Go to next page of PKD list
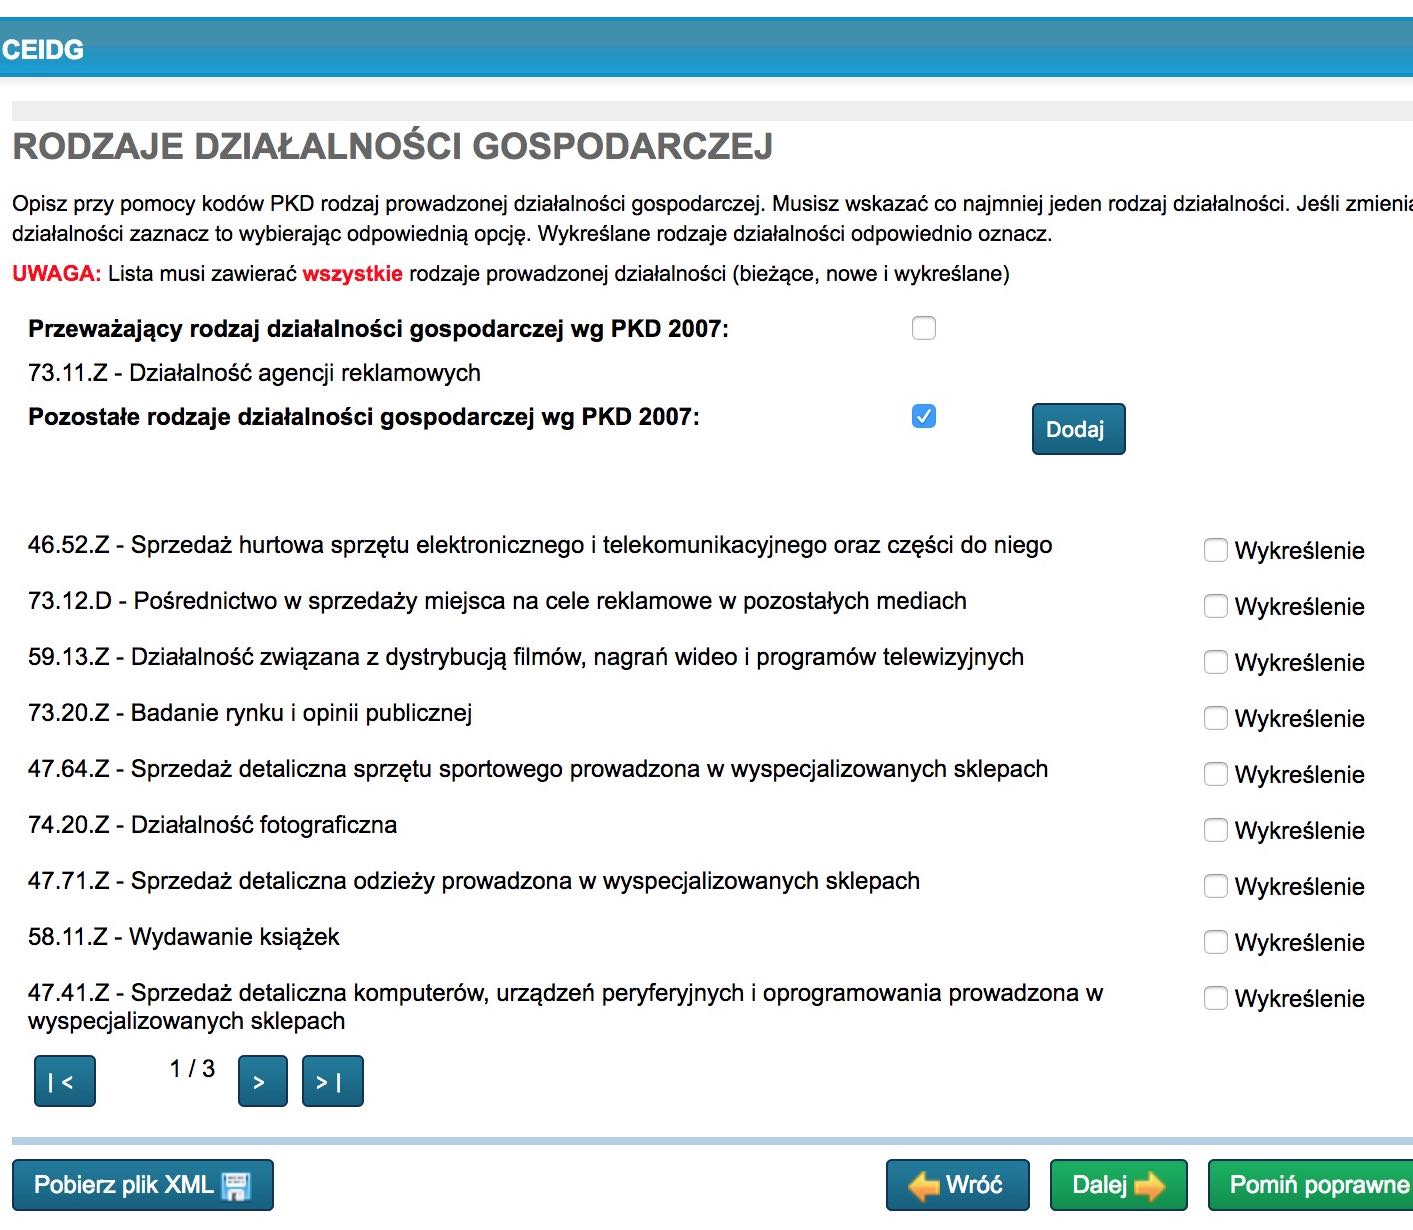This screenshot has width=1413, height=1230. pos(263,1081)
